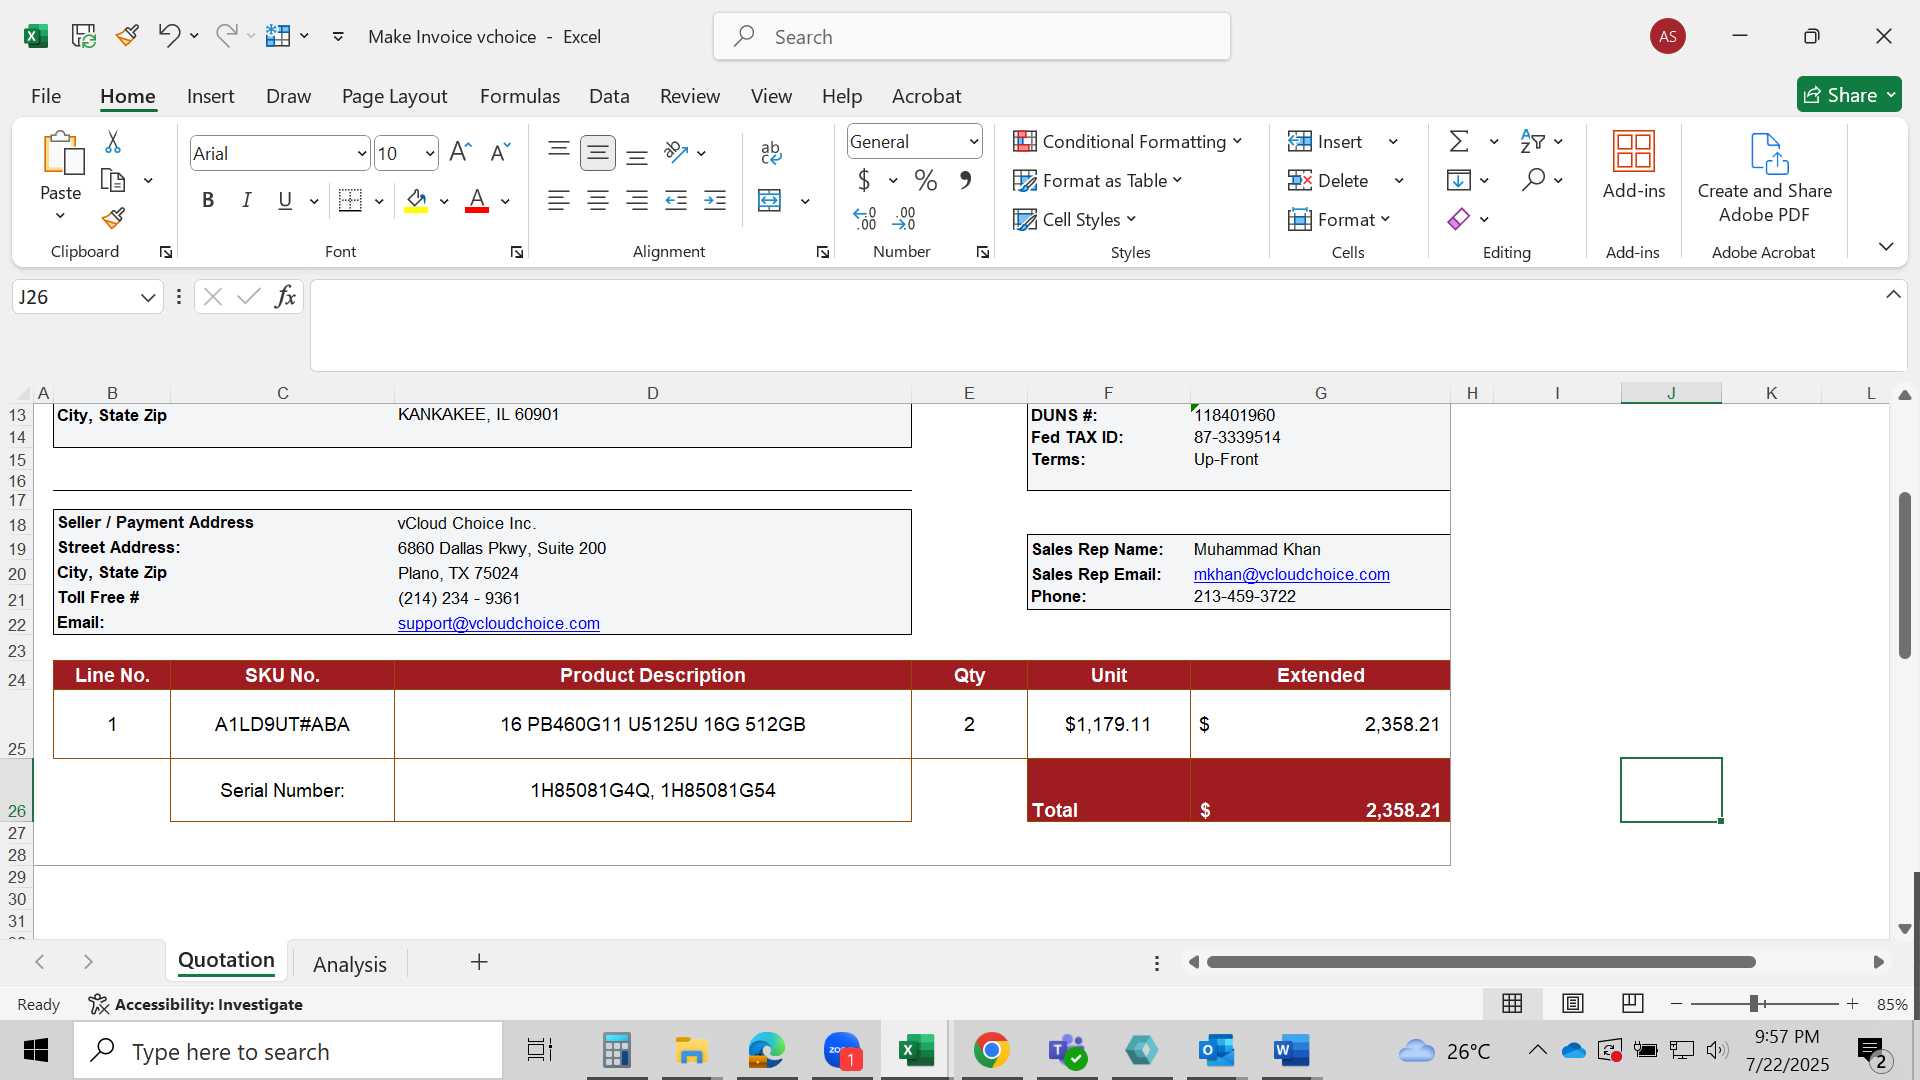Click the Clear eraser icon
Viewport: 1920px width, 1080px height.
(1458, 219)
